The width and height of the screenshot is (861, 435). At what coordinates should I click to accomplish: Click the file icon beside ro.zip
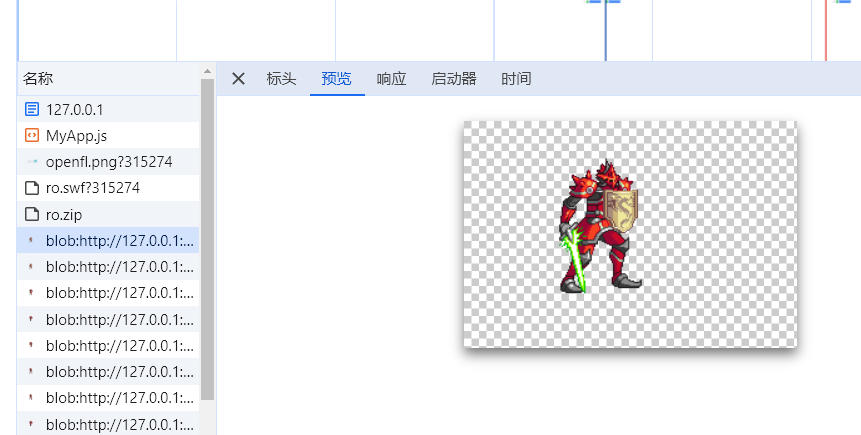pyautogui.click(x=32, y=214)
